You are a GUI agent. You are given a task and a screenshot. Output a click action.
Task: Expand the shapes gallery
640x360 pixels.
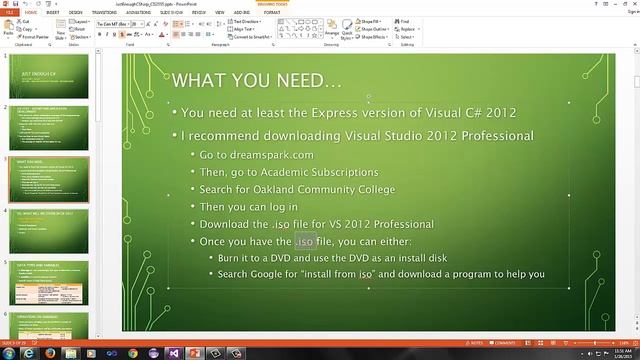(321, 36)
